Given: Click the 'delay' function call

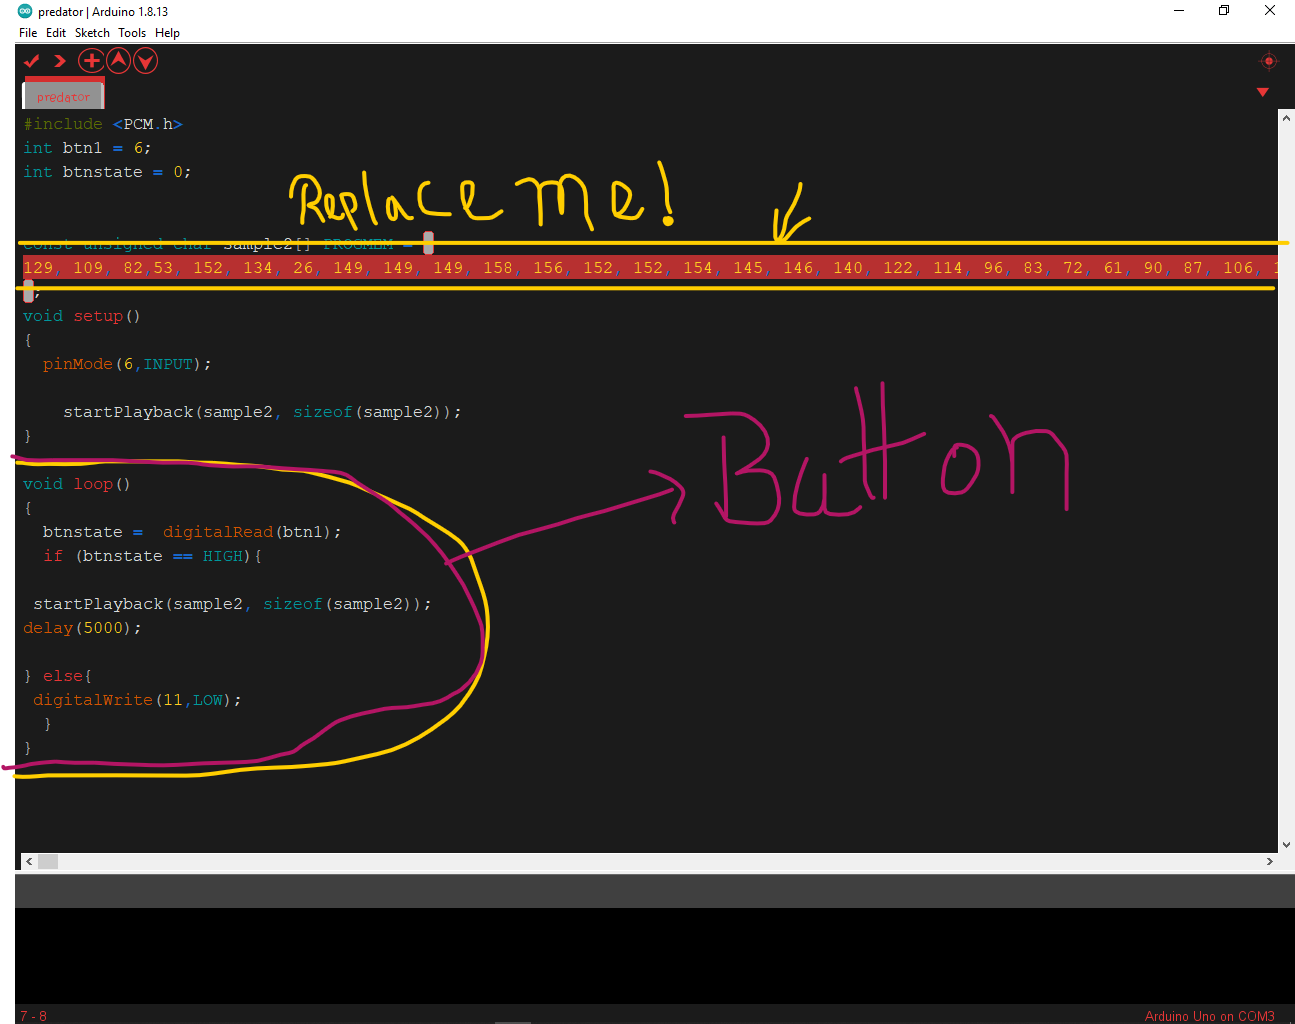Looking at the screenshot, I should [48, 628].
